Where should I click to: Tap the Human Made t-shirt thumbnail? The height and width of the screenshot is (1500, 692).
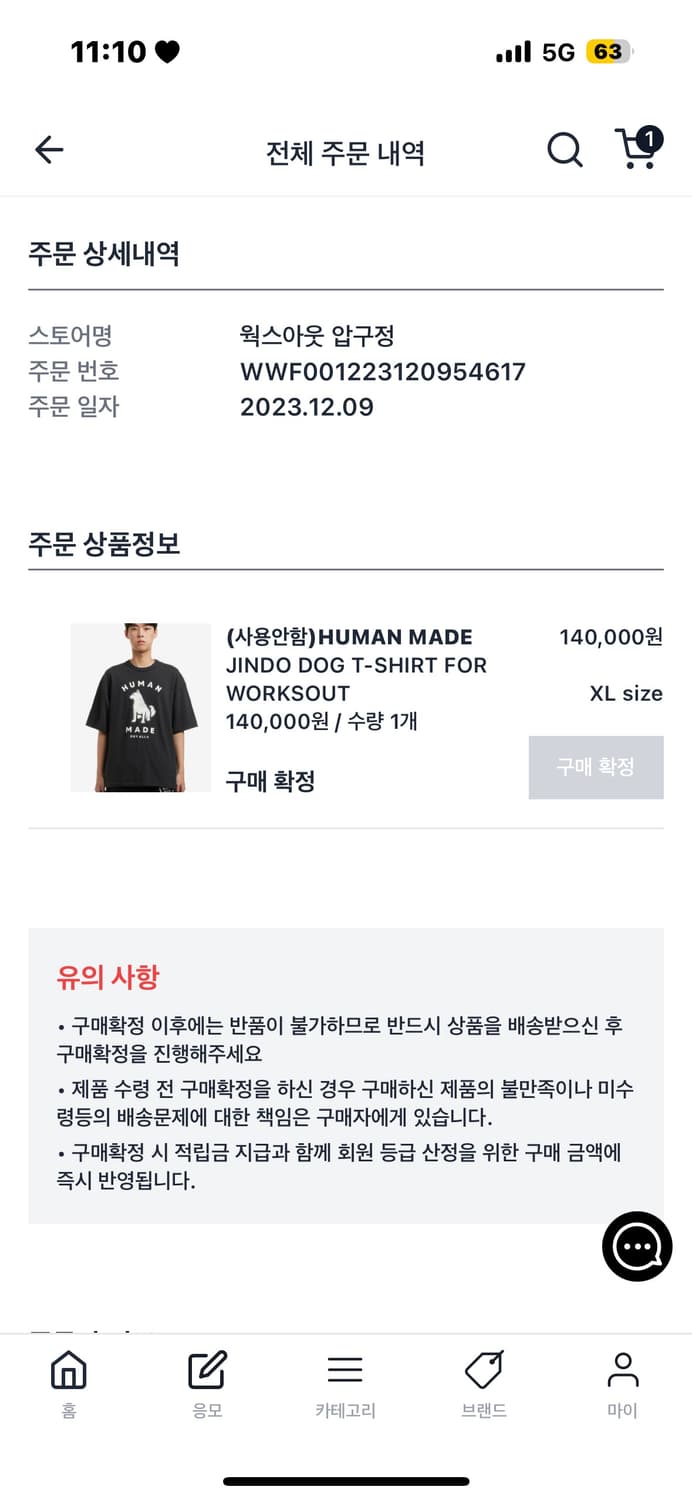141,708
